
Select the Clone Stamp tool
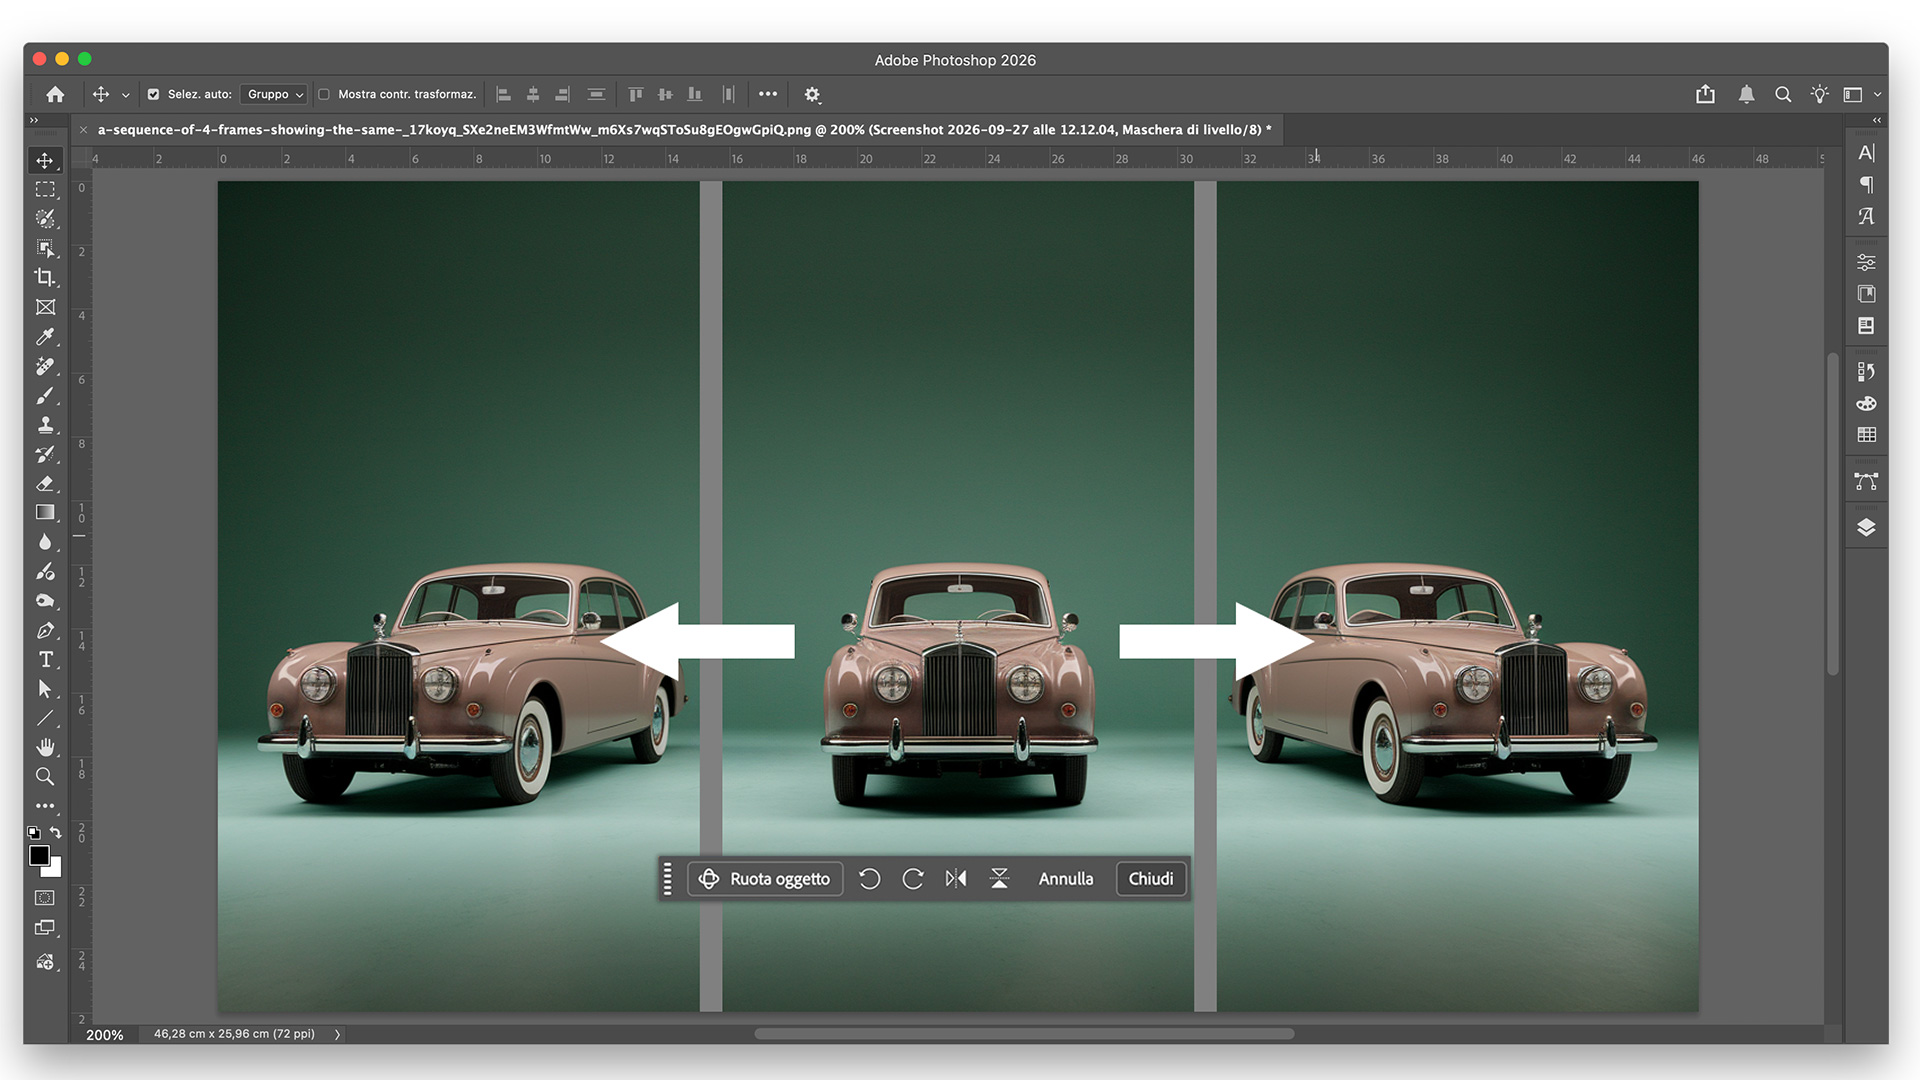45,425
